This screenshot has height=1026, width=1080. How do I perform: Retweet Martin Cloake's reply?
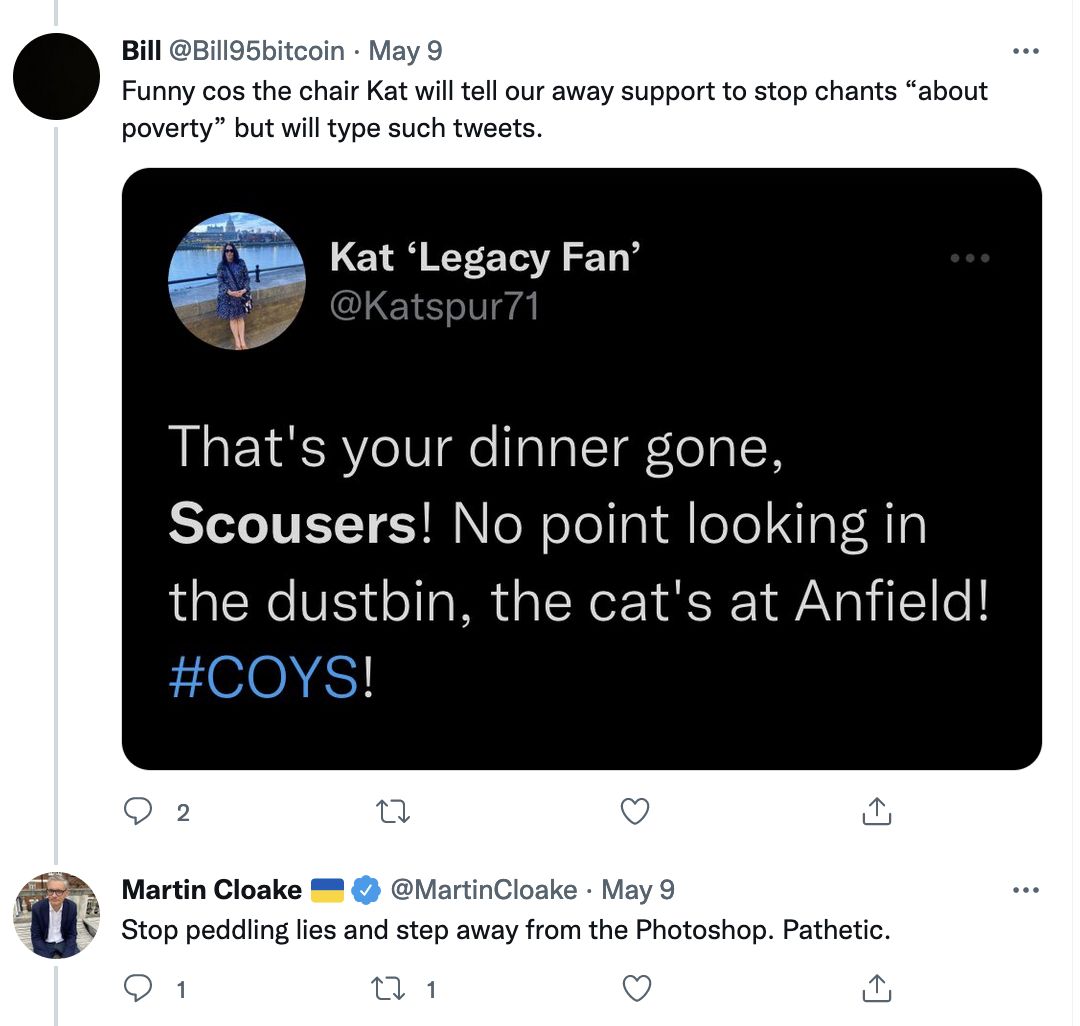385,990
